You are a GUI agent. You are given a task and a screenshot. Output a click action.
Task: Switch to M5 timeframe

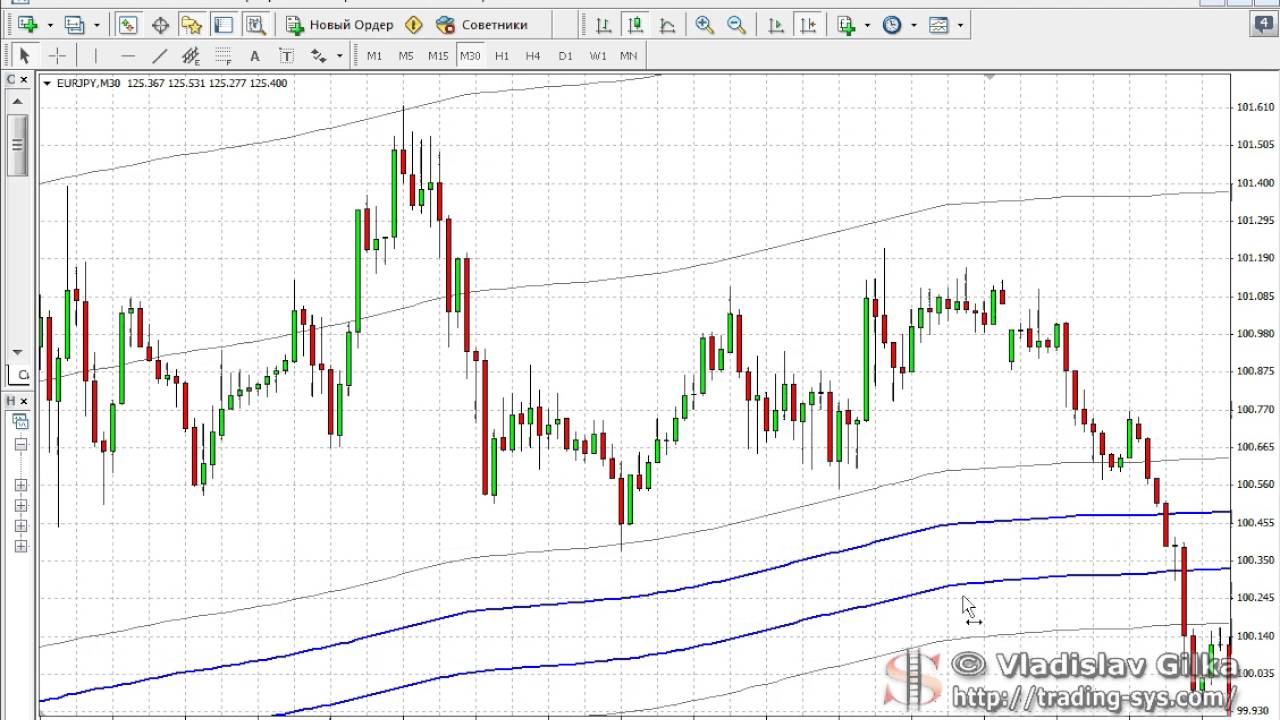tap(406, 56)
